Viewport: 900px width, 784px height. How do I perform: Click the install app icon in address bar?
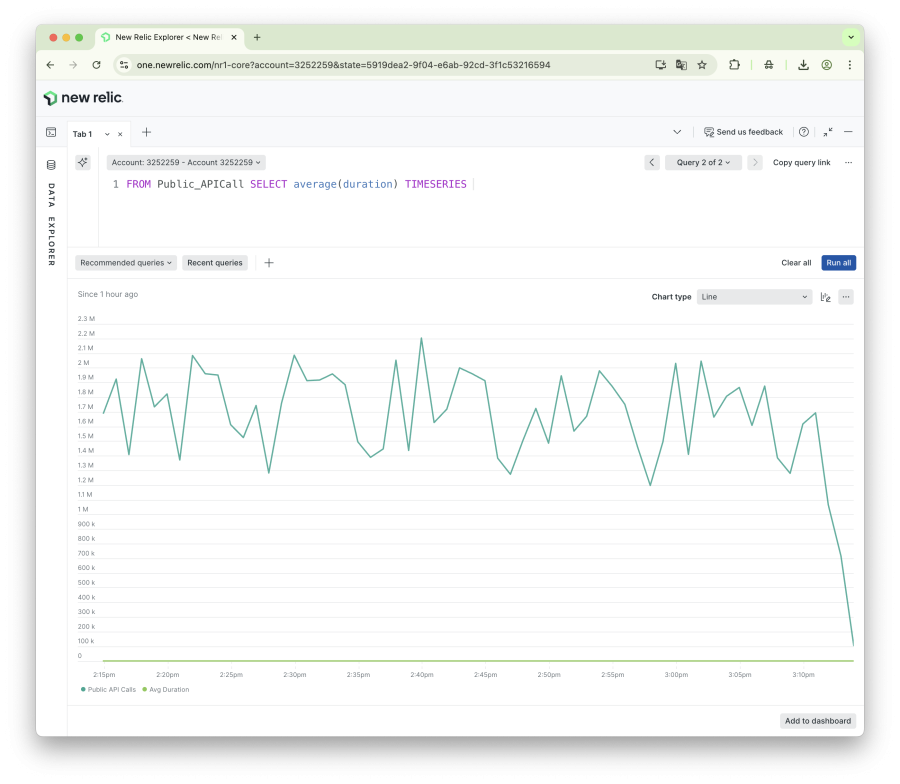point(661,65)
